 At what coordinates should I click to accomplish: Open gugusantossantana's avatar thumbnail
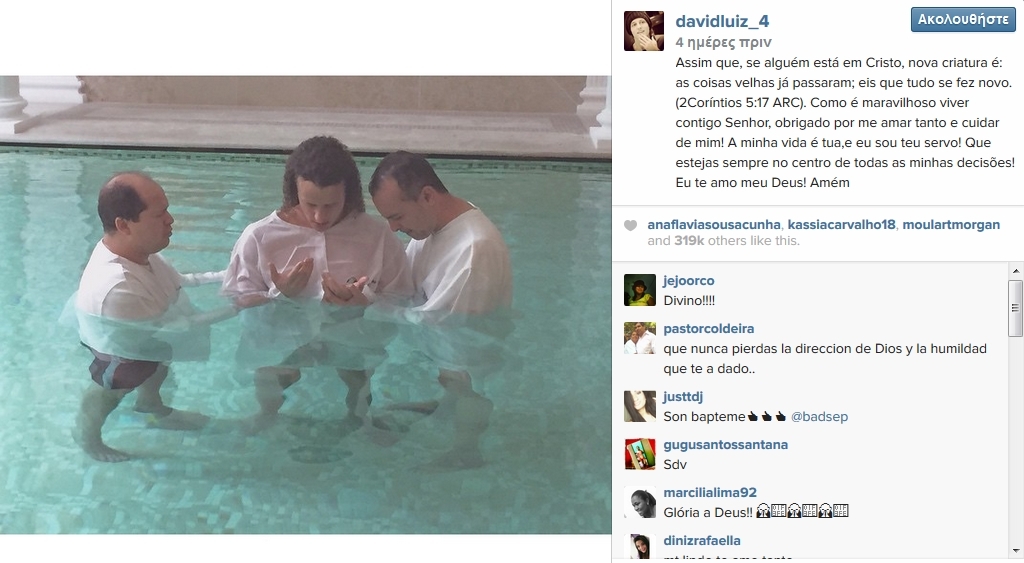(640, 454)
